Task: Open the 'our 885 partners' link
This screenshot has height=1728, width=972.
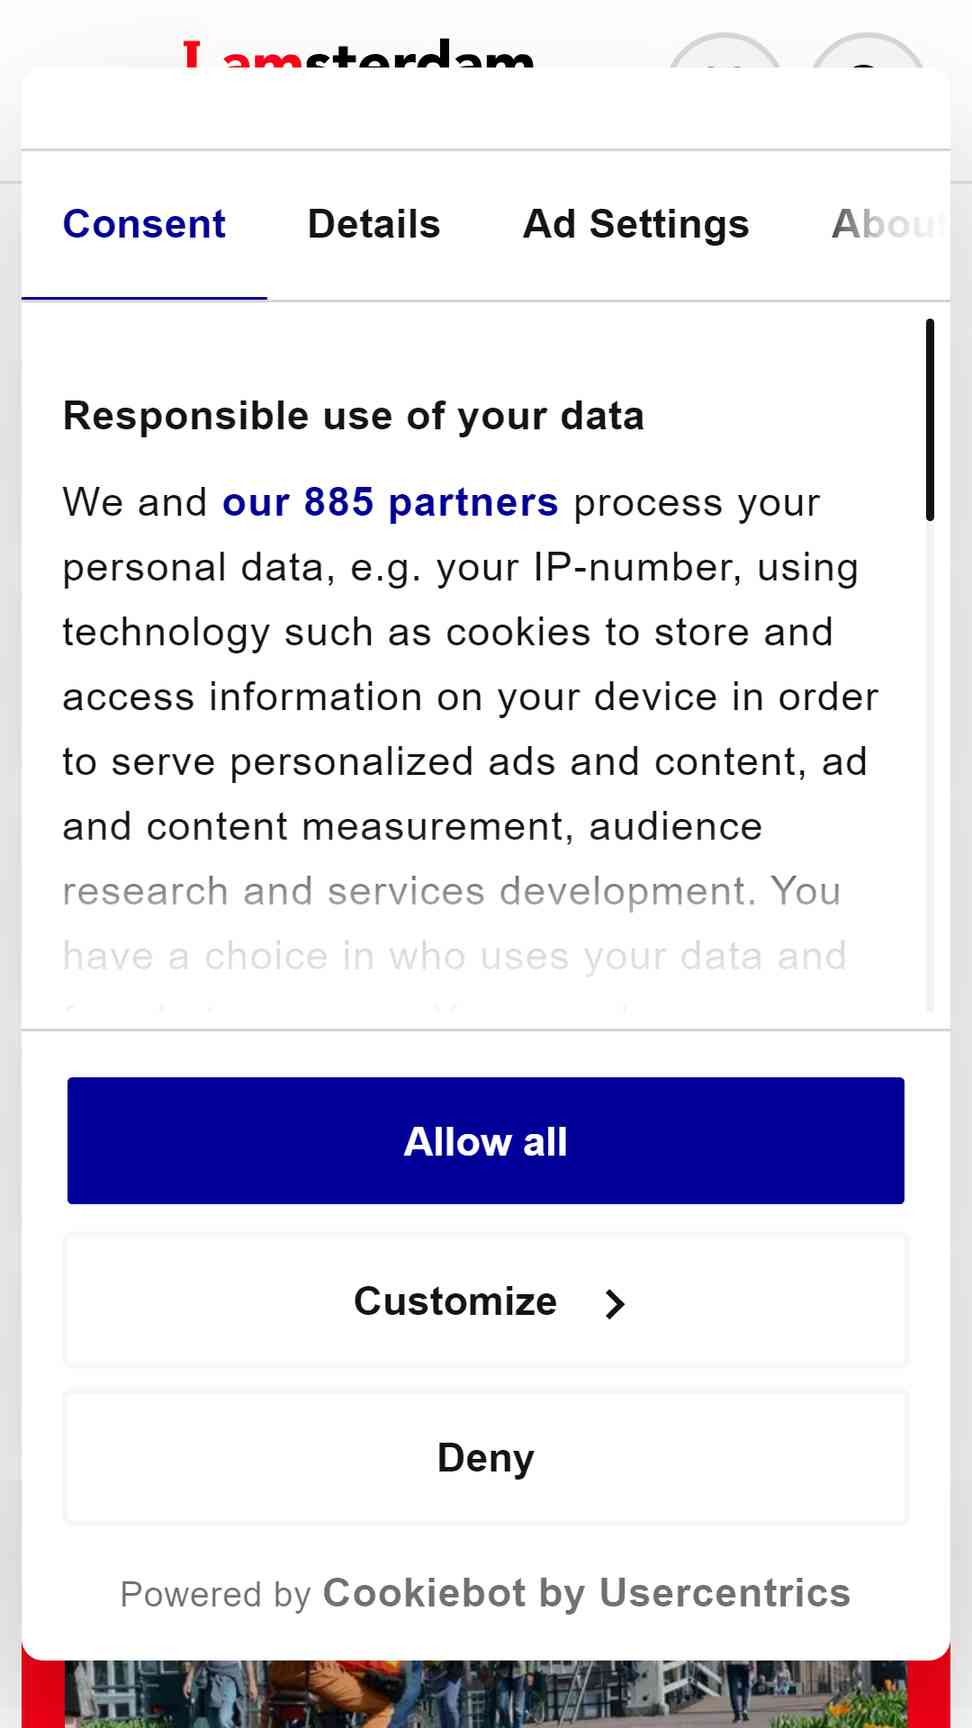Action: [390, 502]
